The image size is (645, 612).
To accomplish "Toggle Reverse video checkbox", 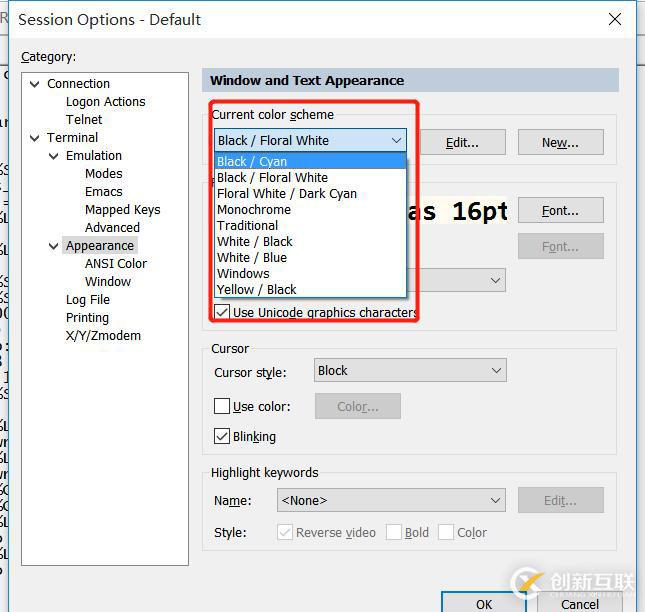I will pyautogui.click(x=285, y=532).
